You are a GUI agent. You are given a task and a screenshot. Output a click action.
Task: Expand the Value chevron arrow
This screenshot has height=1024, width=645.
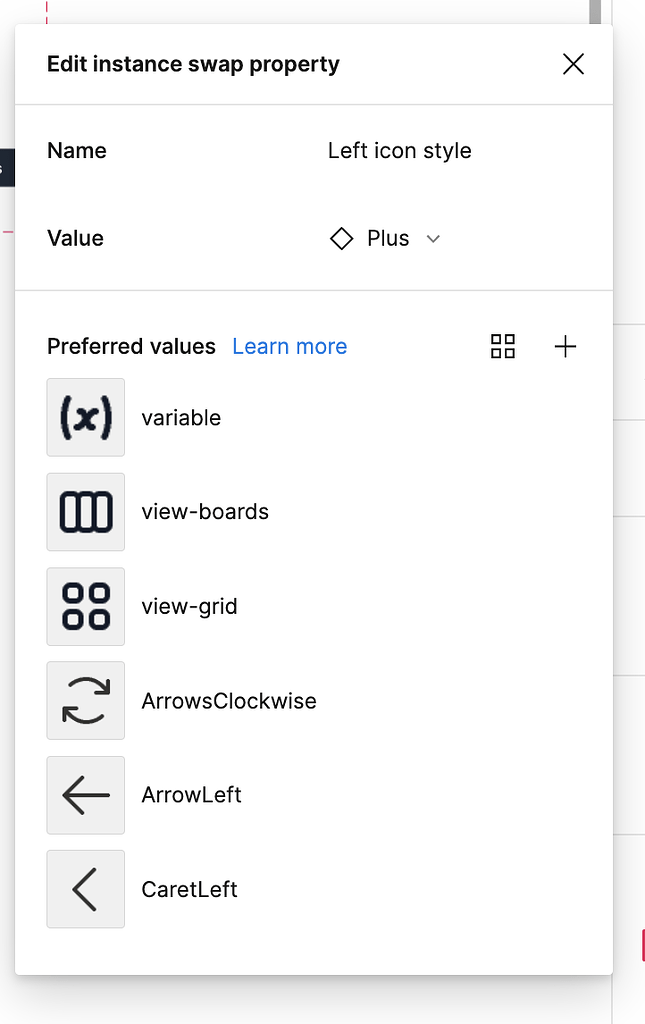(x=433, y=239)
